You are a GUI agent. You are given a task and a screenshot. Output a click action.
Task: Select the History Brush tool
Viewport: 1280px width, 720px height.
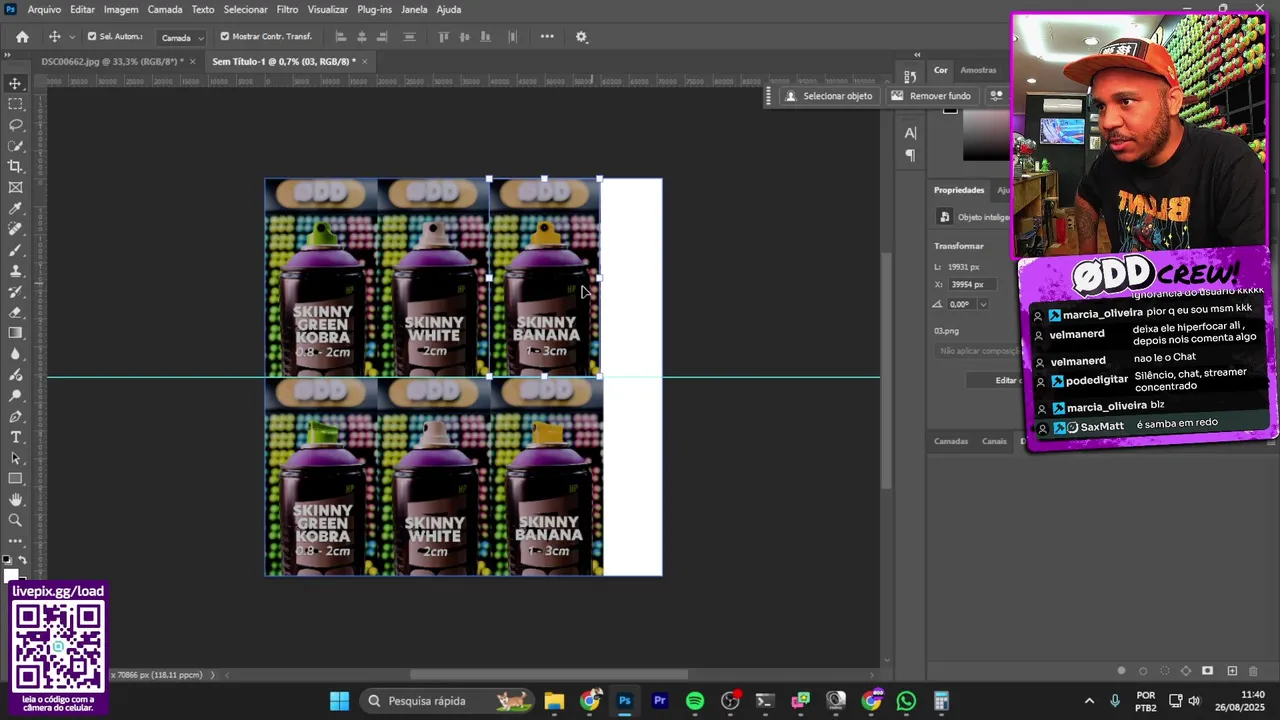[x=15, y=291]
